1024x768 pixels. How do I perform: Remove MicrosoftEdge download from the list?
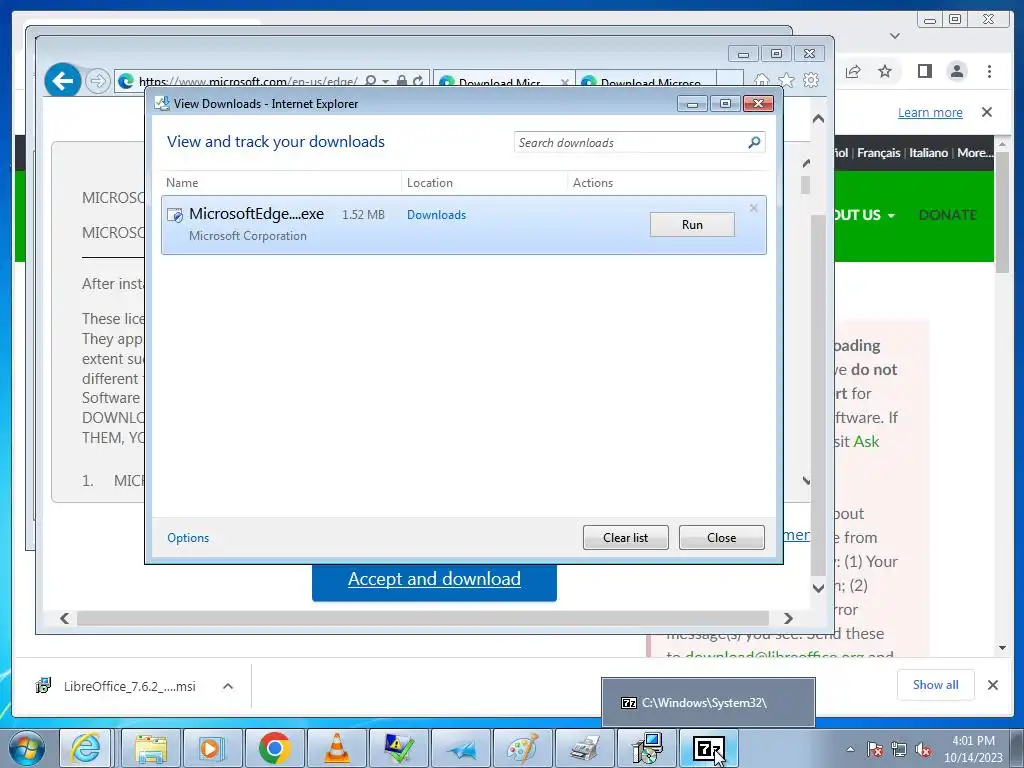(754, 208)
